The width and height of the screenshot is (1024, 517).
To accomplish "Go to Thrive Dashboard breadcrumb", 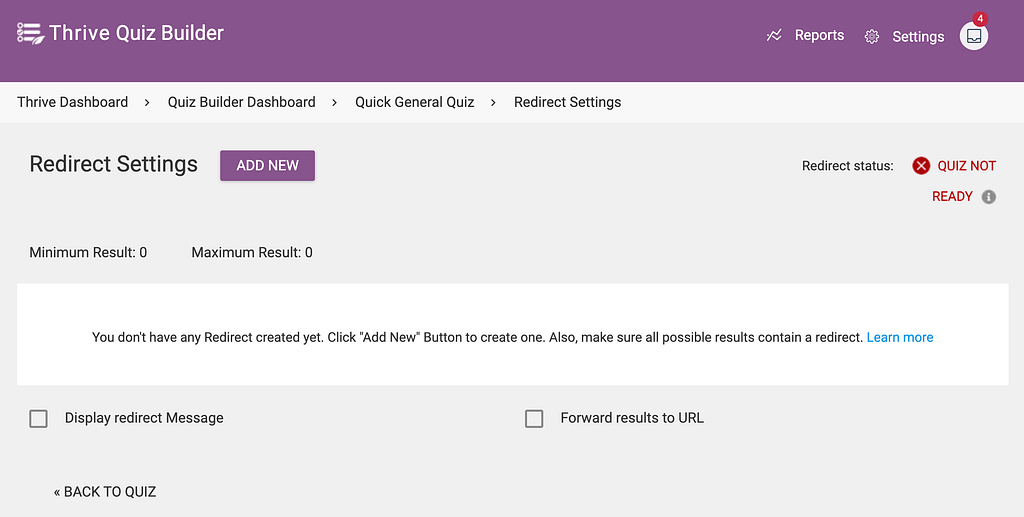I will tap(72, 102).
